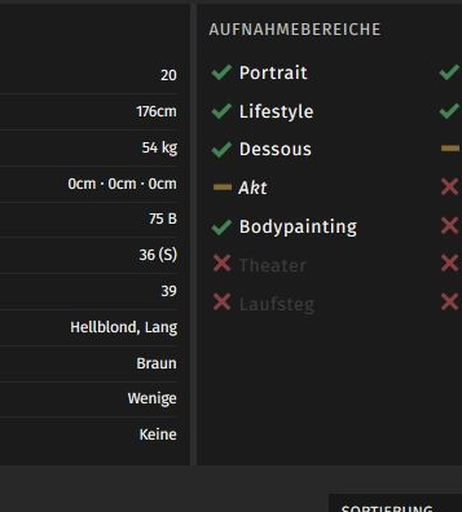Click the green checkmark beside Portrait
This screenshot has height=512, width=462.
222,72
